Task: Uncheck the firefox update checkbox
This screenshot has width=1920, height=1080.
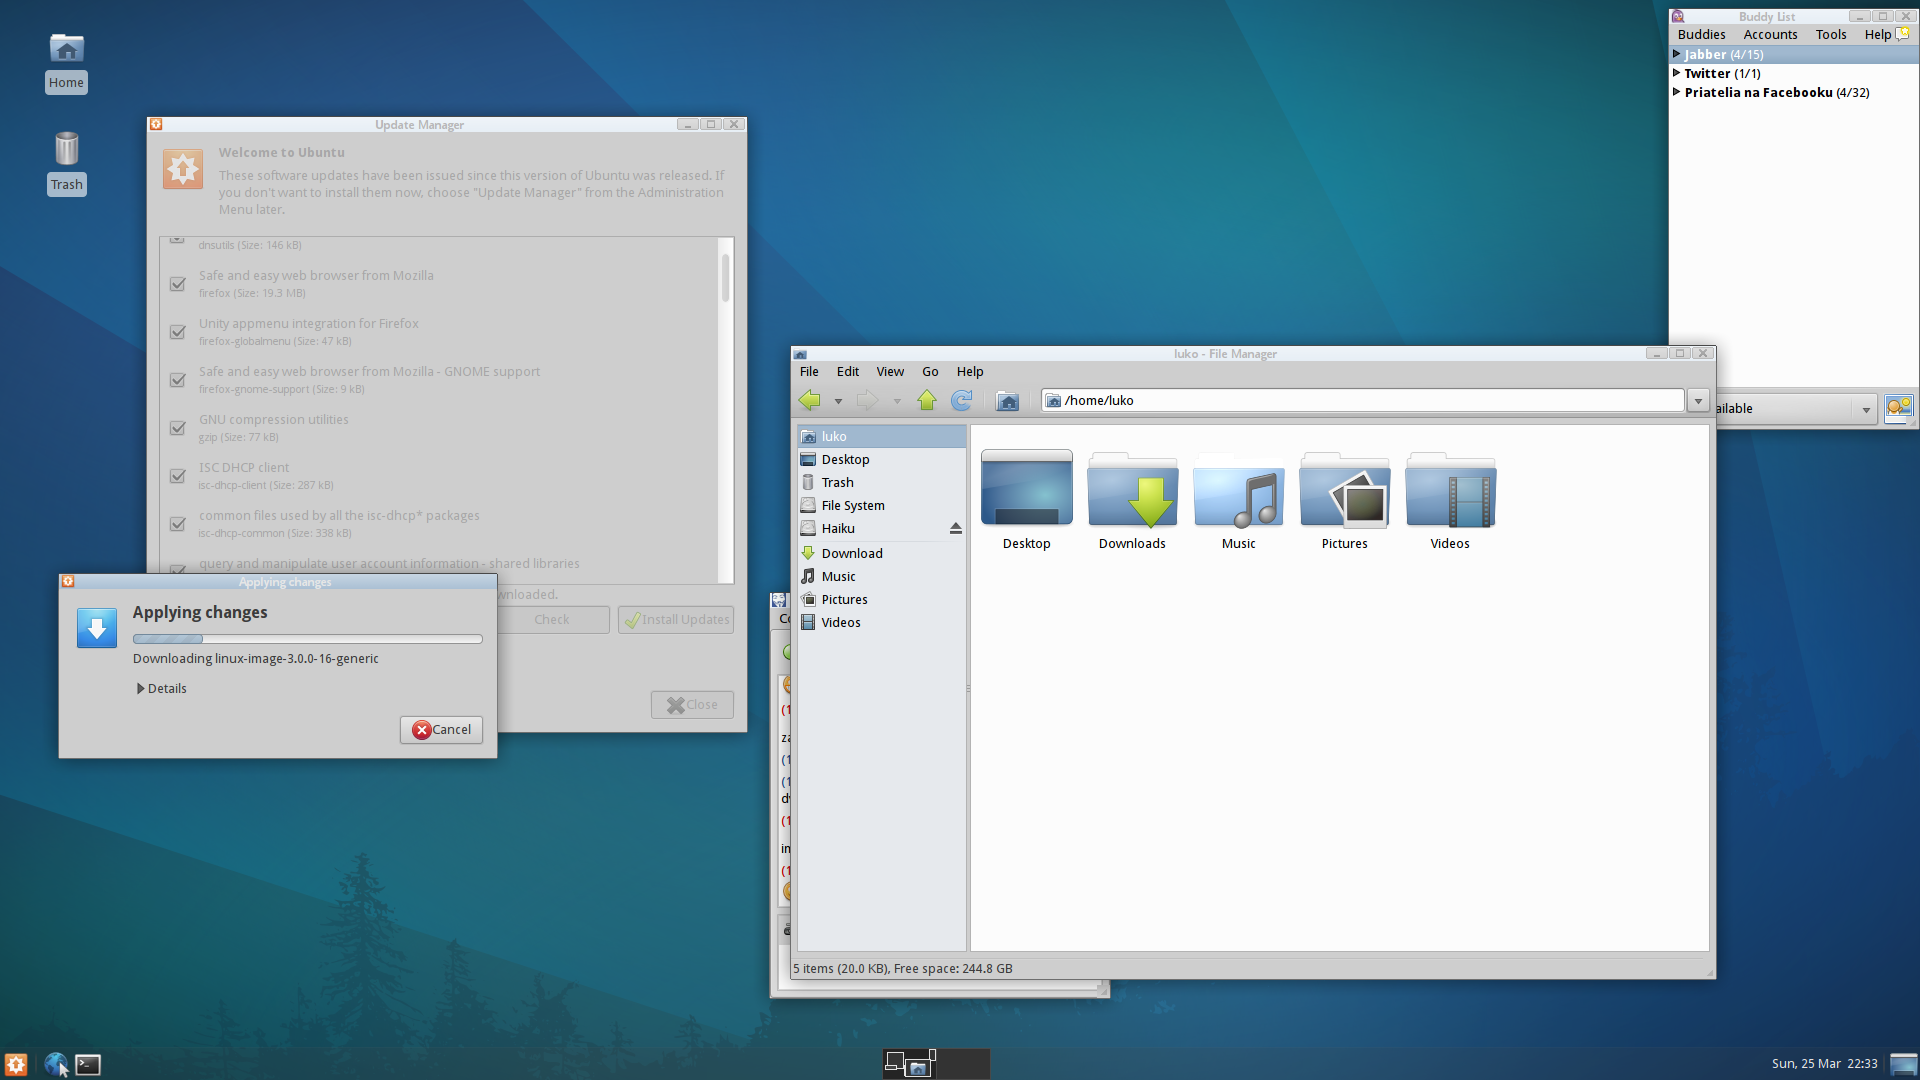Action: point(178,284)
